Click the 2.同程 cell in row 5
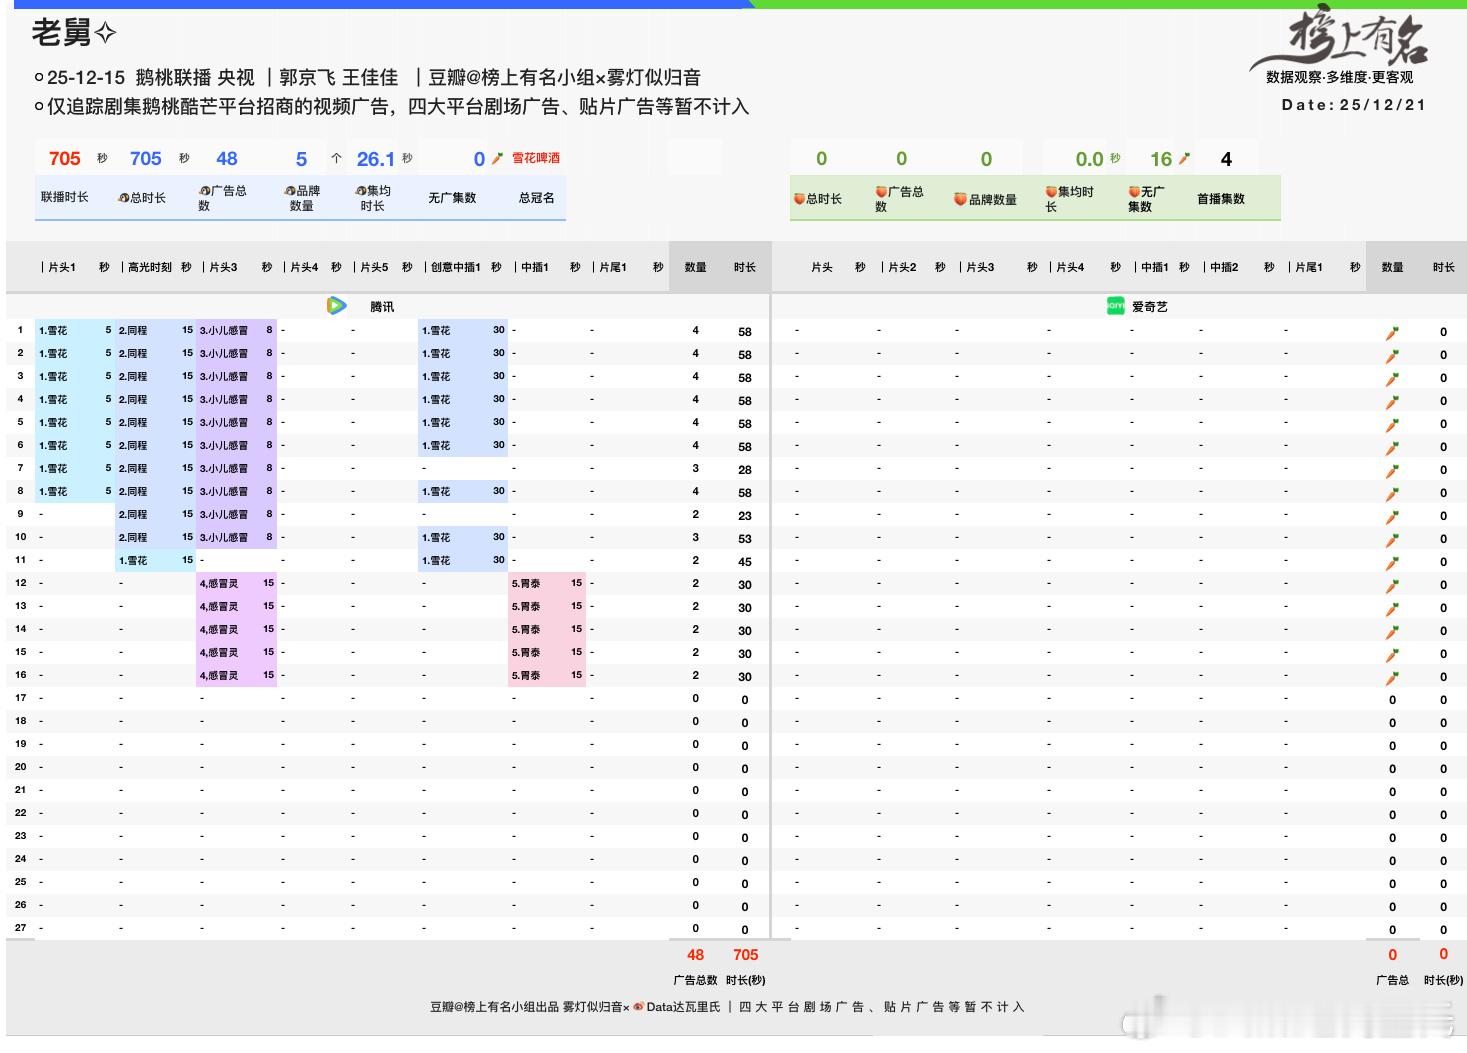Image resolution: width=1467 pixels, height=1053 pixels. (x=156, y=422)
